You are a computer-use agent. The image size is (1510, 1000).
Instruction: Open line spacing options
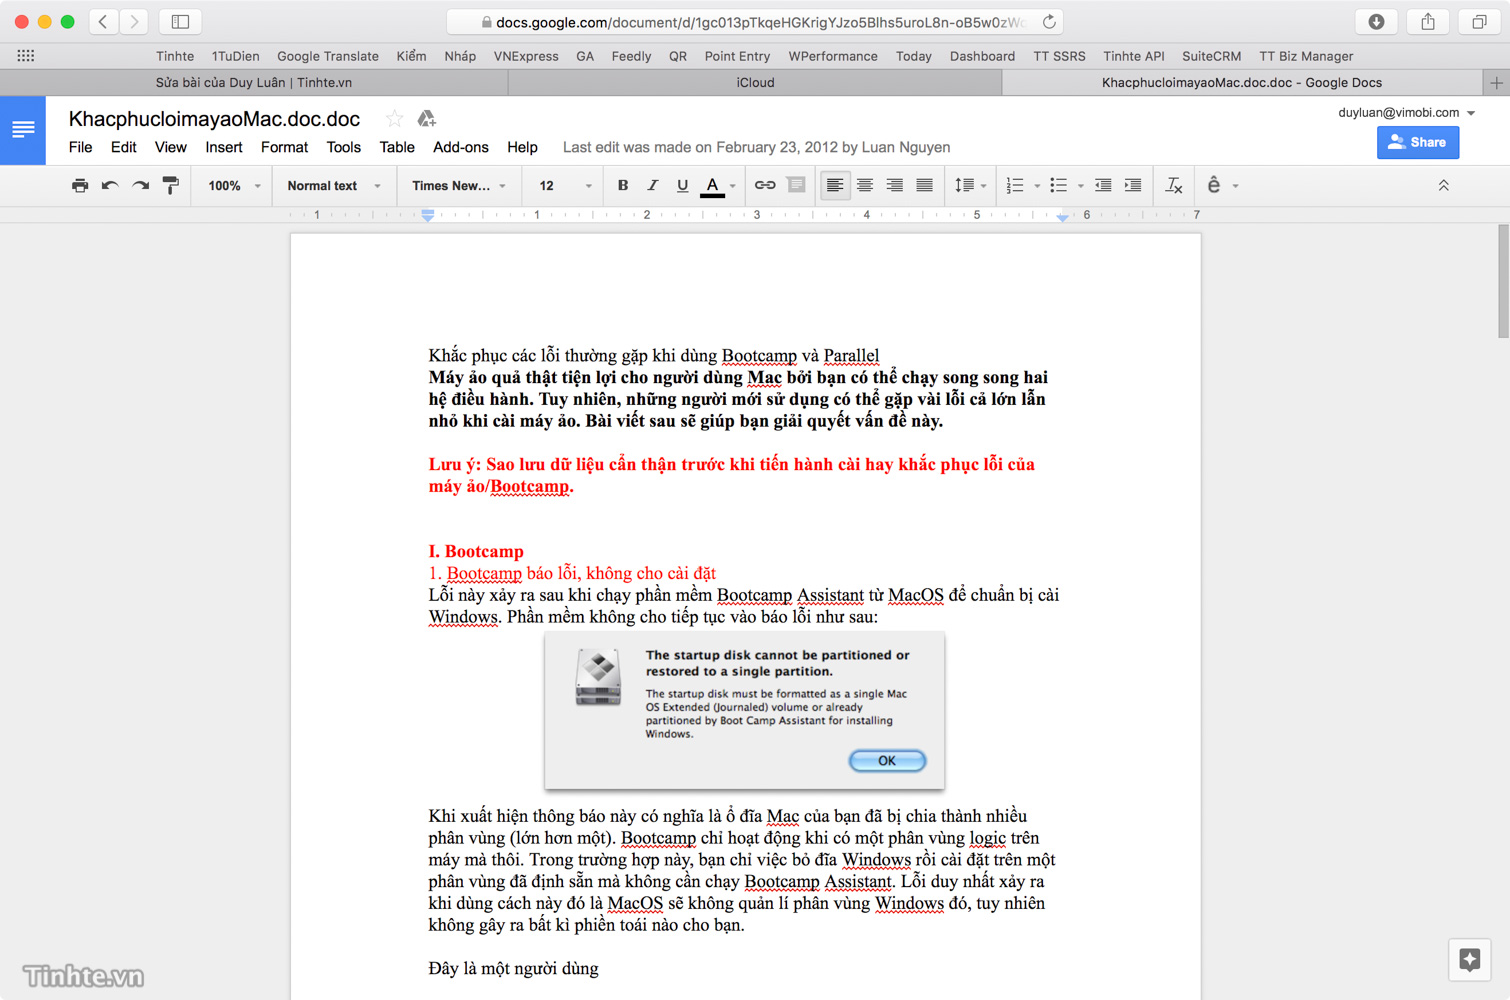(970, 185)
